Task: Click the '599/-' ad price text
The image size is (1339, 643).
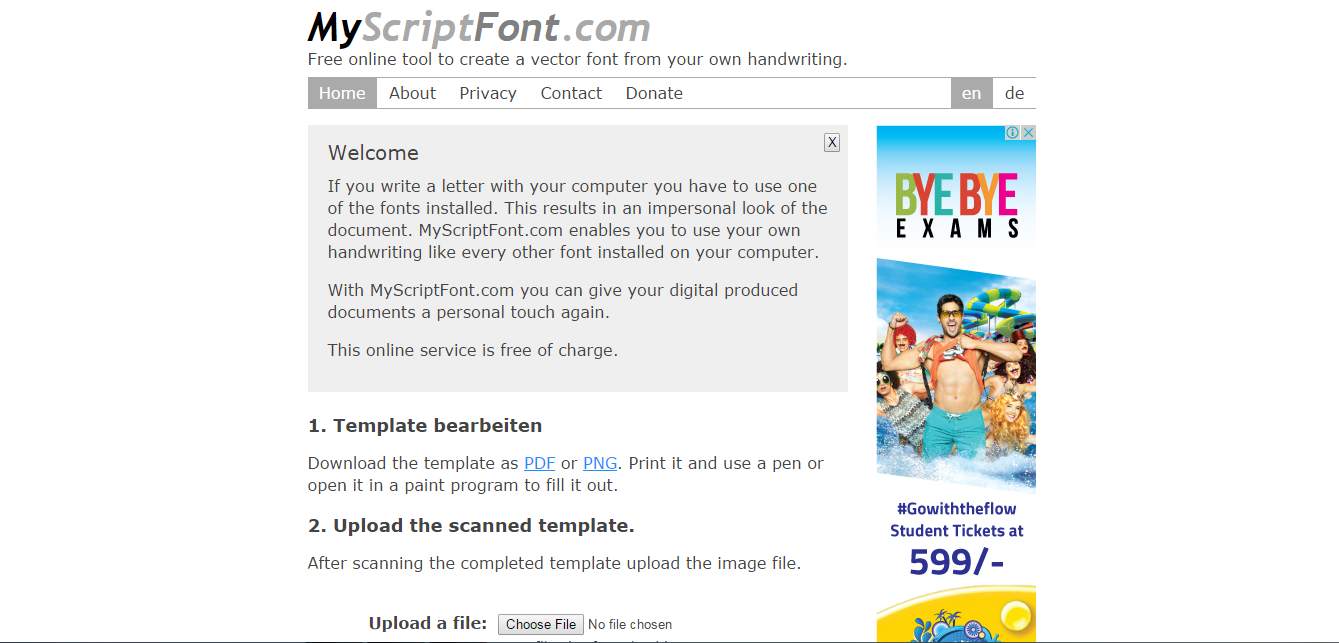Action: tap(956, 562)
